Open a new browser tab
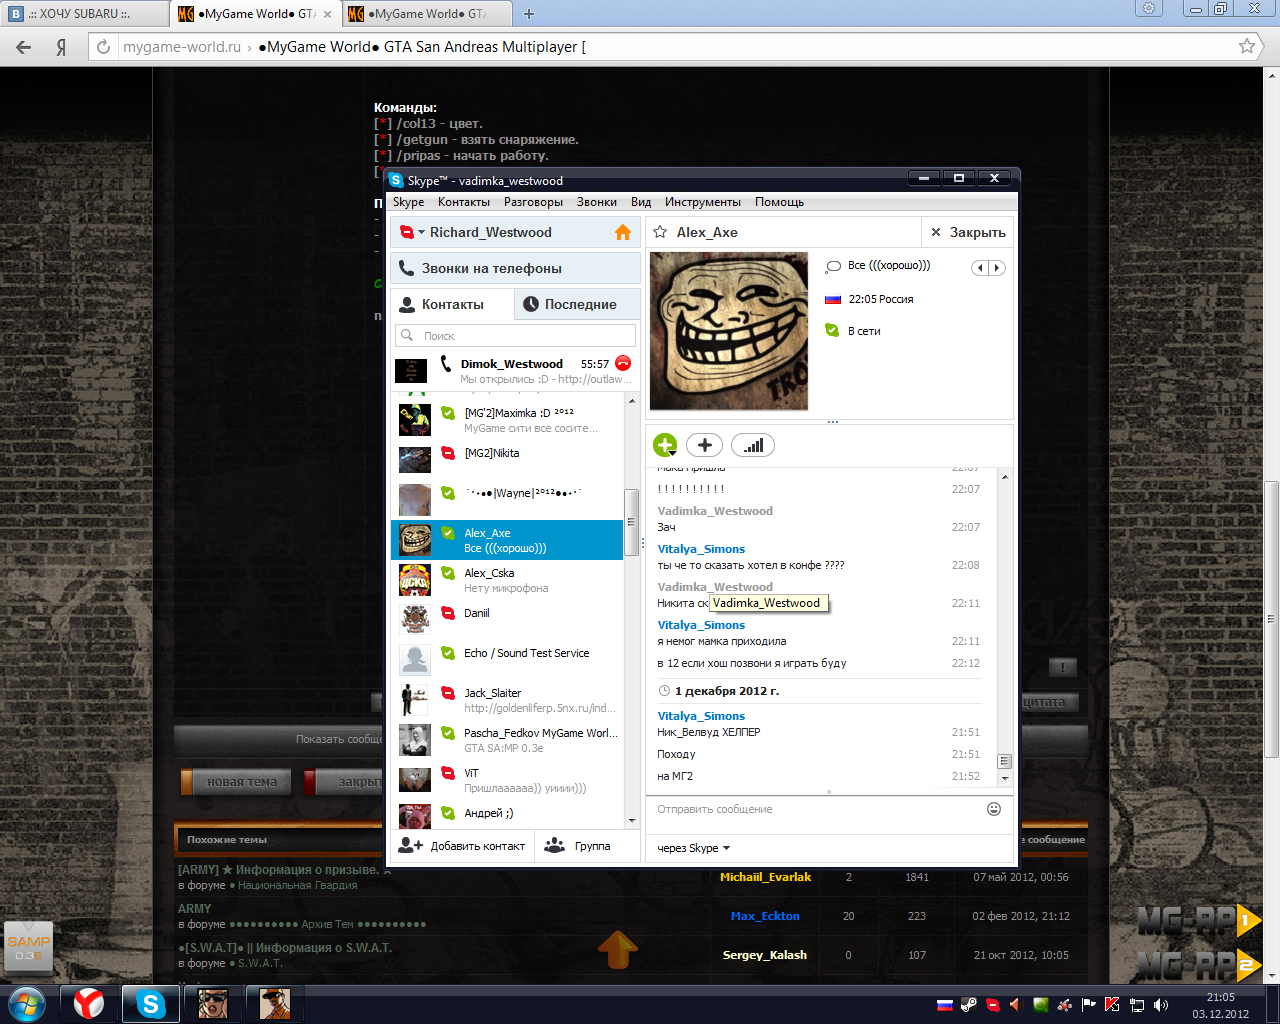 tap(529, 14)
